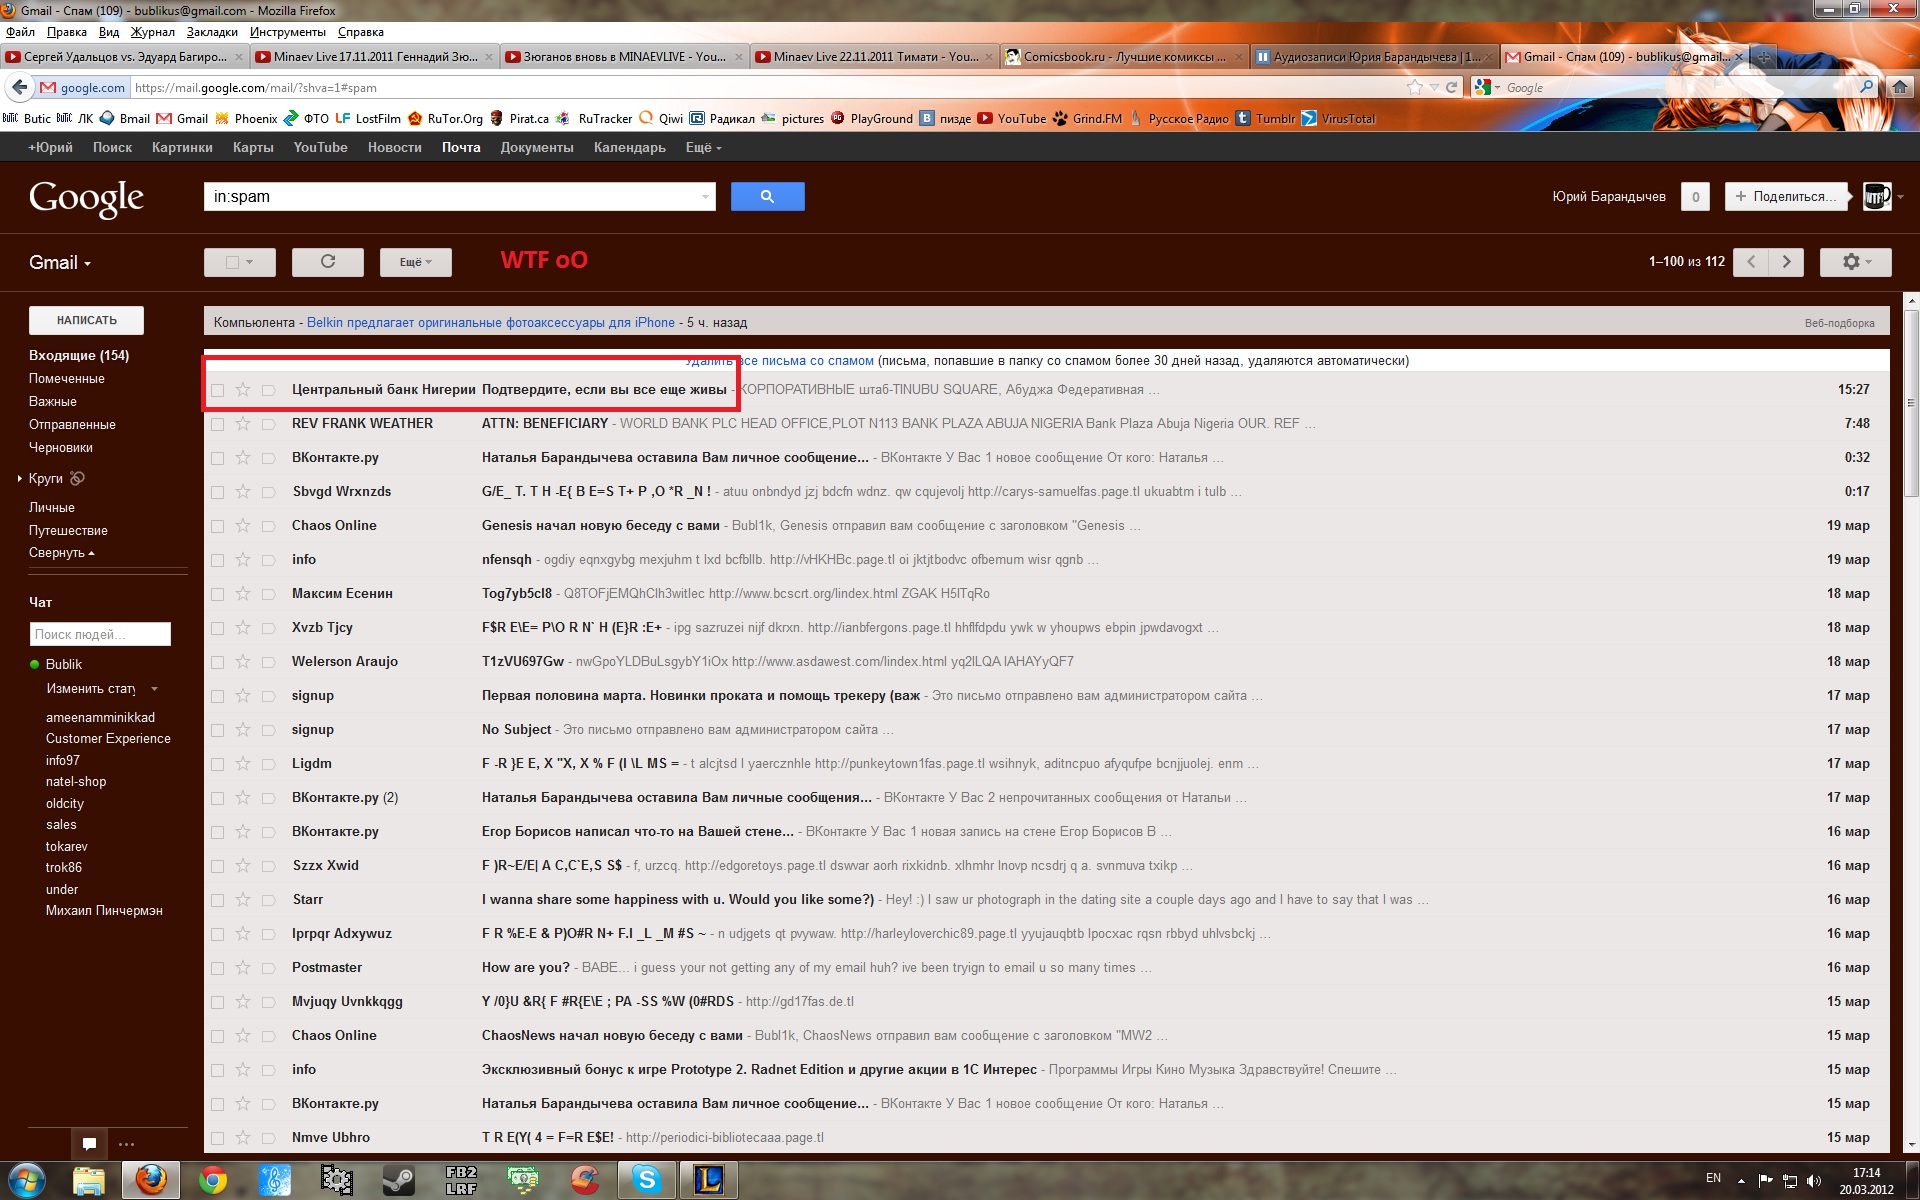This screenshot has height=1200, width=1920.
Task: Open account dropdown arrow beside avatar
Action: click(1900, 197)
